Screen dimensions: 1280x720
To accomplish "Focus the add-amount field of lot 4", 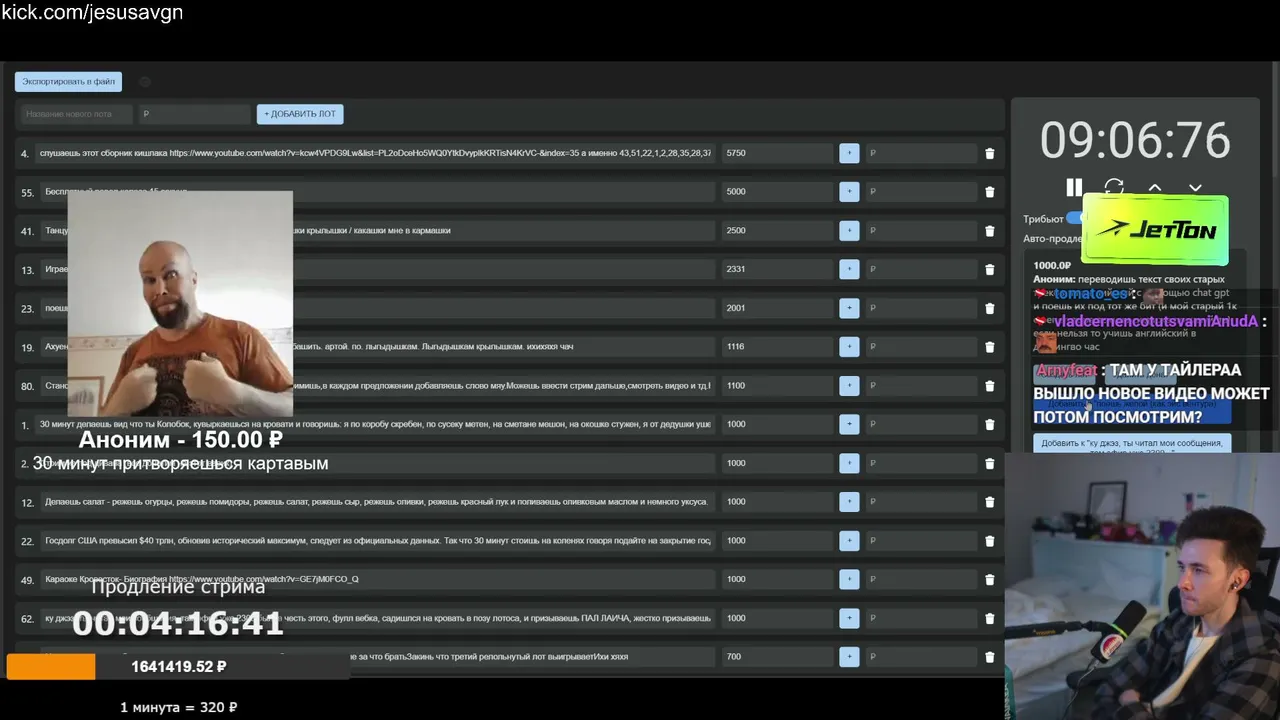I will coord(921,153).
